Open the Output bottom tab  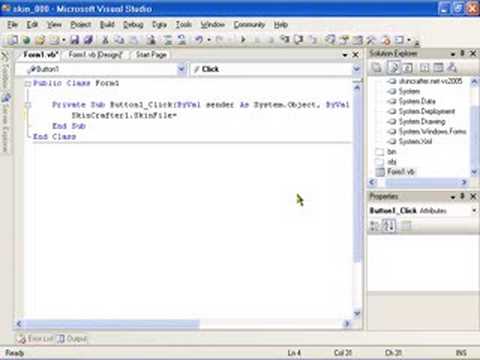[x=73, y=339]
